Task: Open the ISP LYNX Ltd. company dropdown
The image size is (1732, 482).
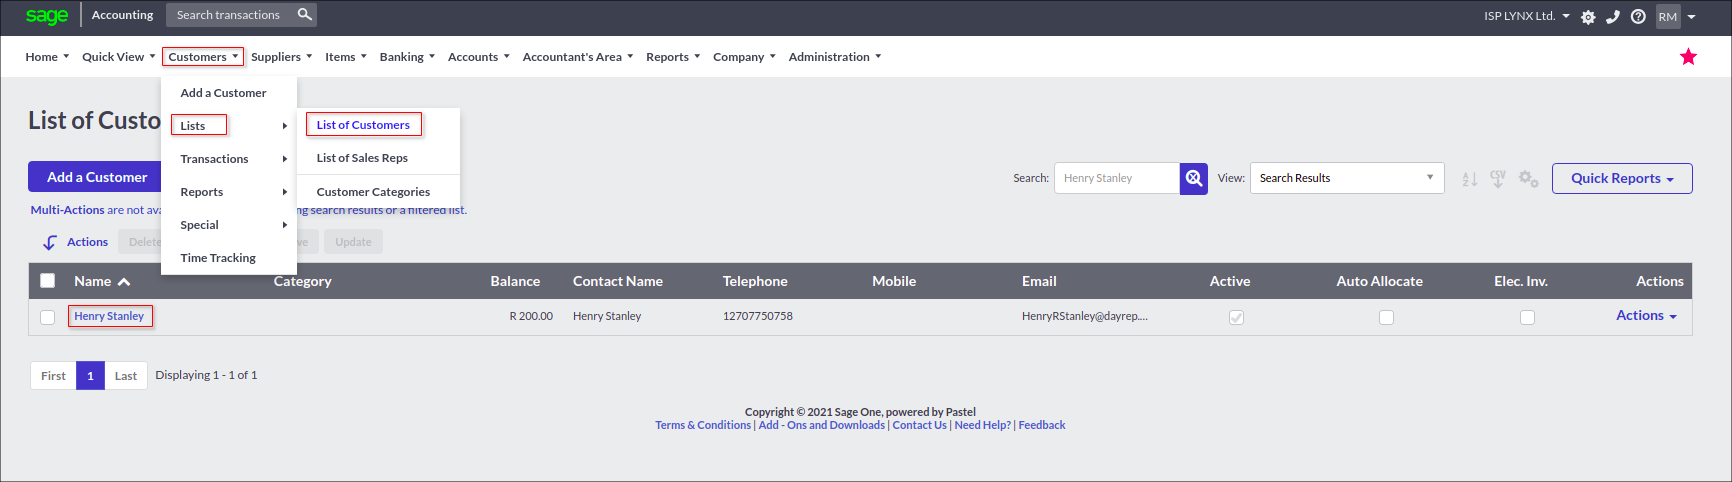Action: click(1526, 16)
